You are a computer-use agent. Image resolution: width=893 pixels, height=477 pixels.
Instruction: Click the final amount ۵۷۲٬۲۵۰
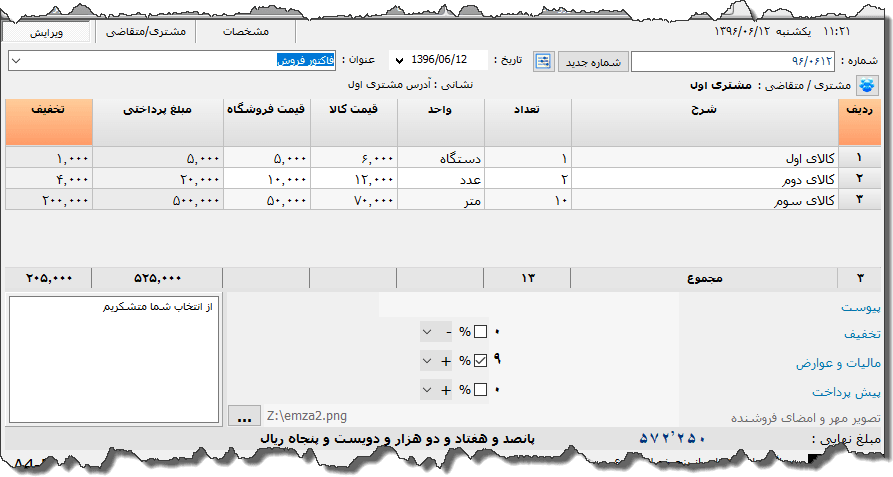673,438
